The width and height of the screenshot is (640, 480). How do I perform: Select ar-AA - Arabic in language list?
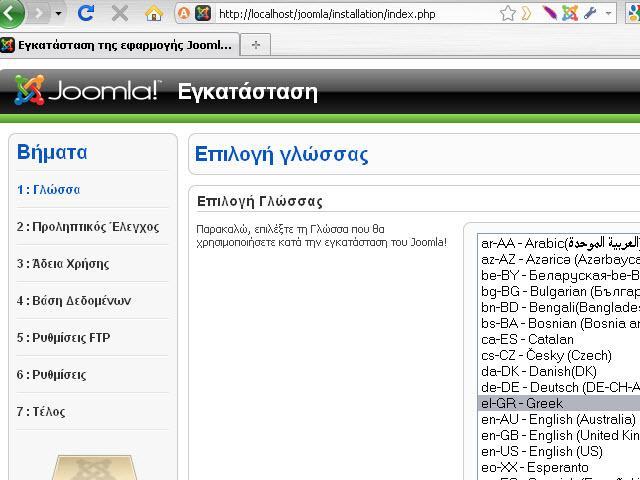click(558, 243)
